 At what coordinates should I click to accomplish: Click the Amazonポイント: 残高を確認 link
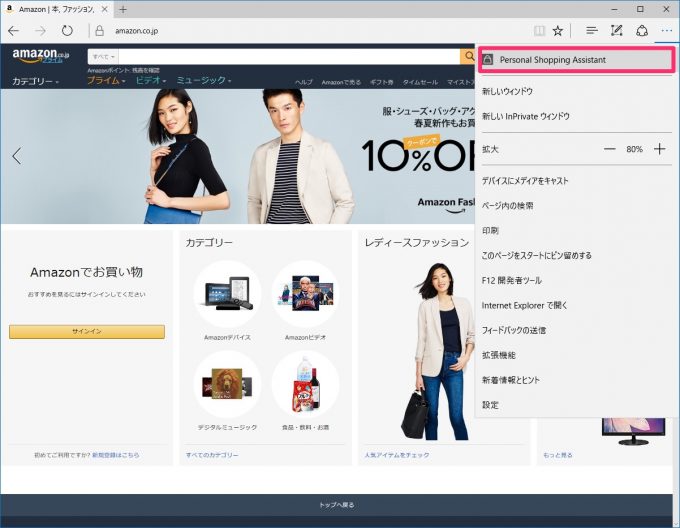[x=124, y=70]
